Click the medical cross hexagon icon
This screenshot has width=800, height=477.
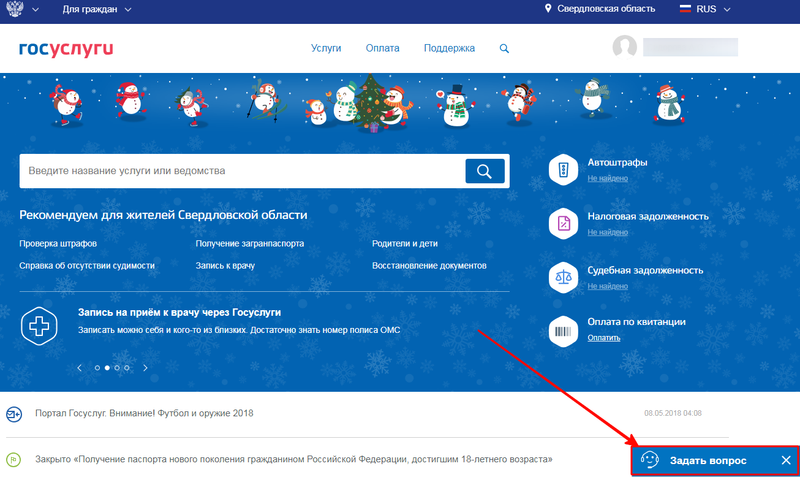pyautogui.click(x=39, y=326)
